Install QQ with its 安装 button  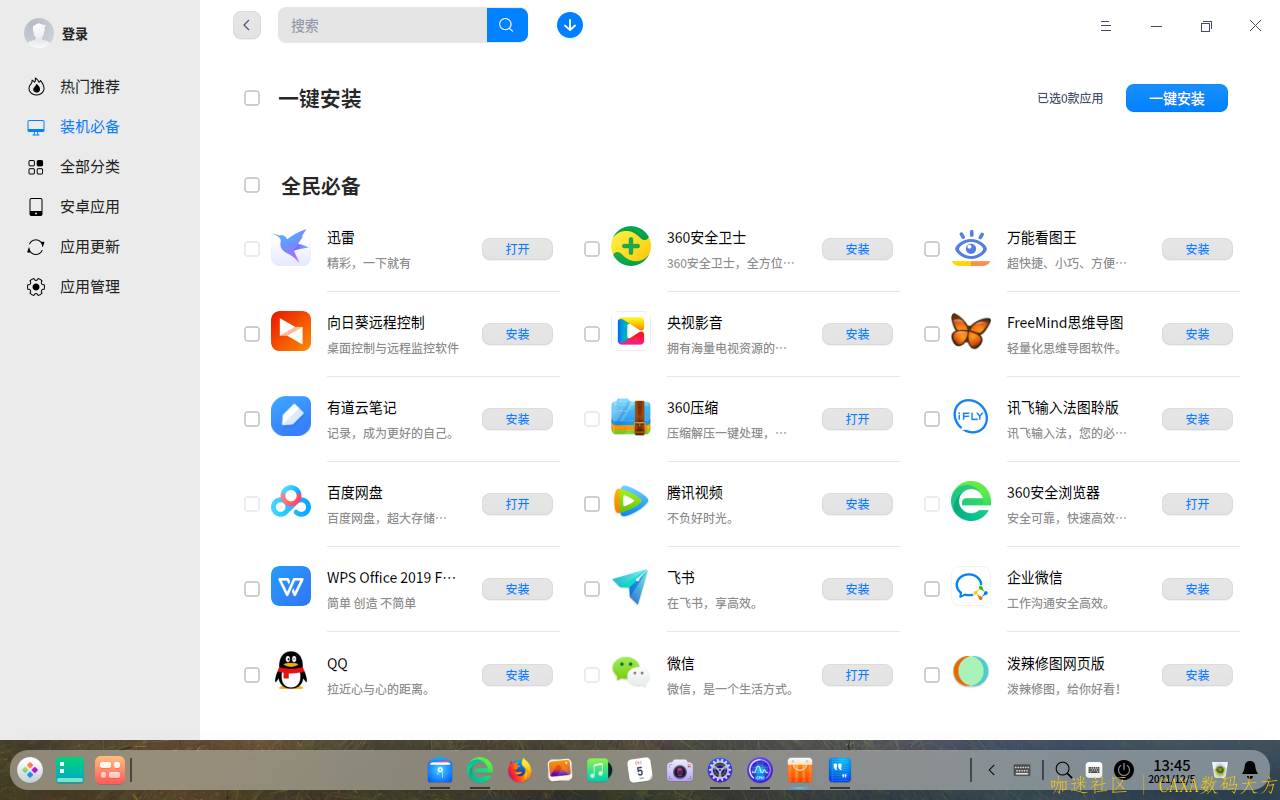pyautogui.click(x=517, y=675)
